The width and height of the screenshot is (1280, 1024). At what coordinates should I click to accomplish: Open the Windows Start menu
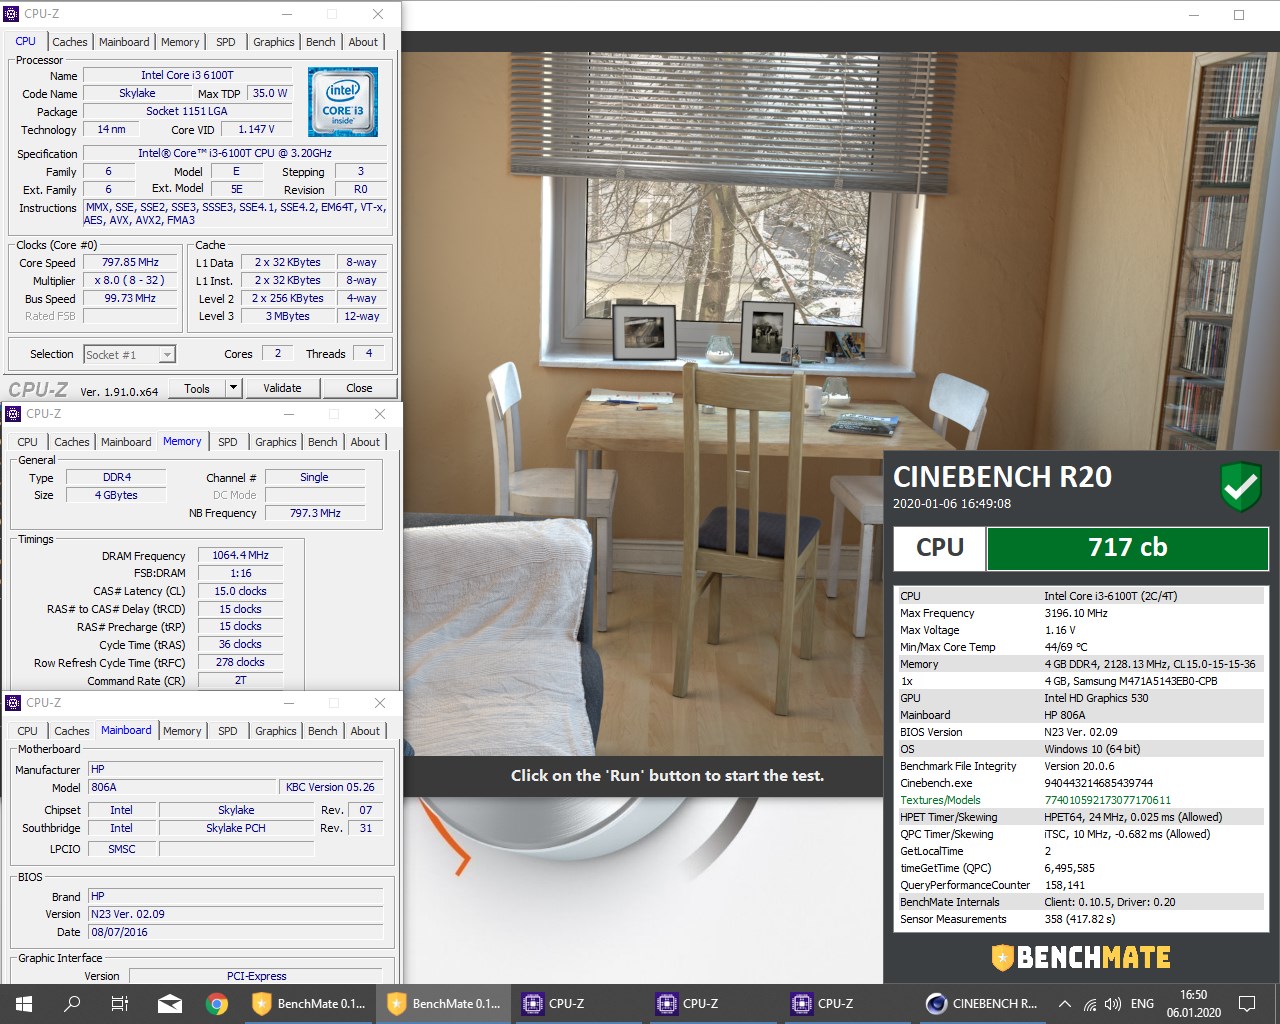pyautogui.click(x=24, y=1004)
